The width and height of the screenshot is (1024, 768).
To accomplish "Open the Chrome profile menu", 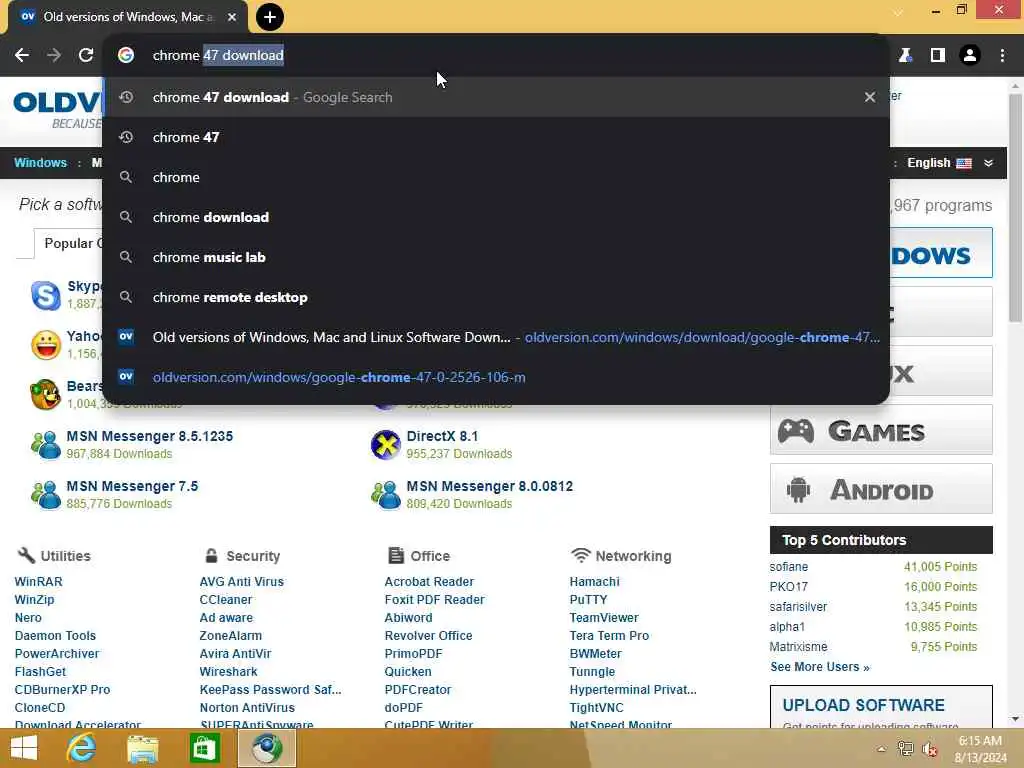I will coord(970,56).
